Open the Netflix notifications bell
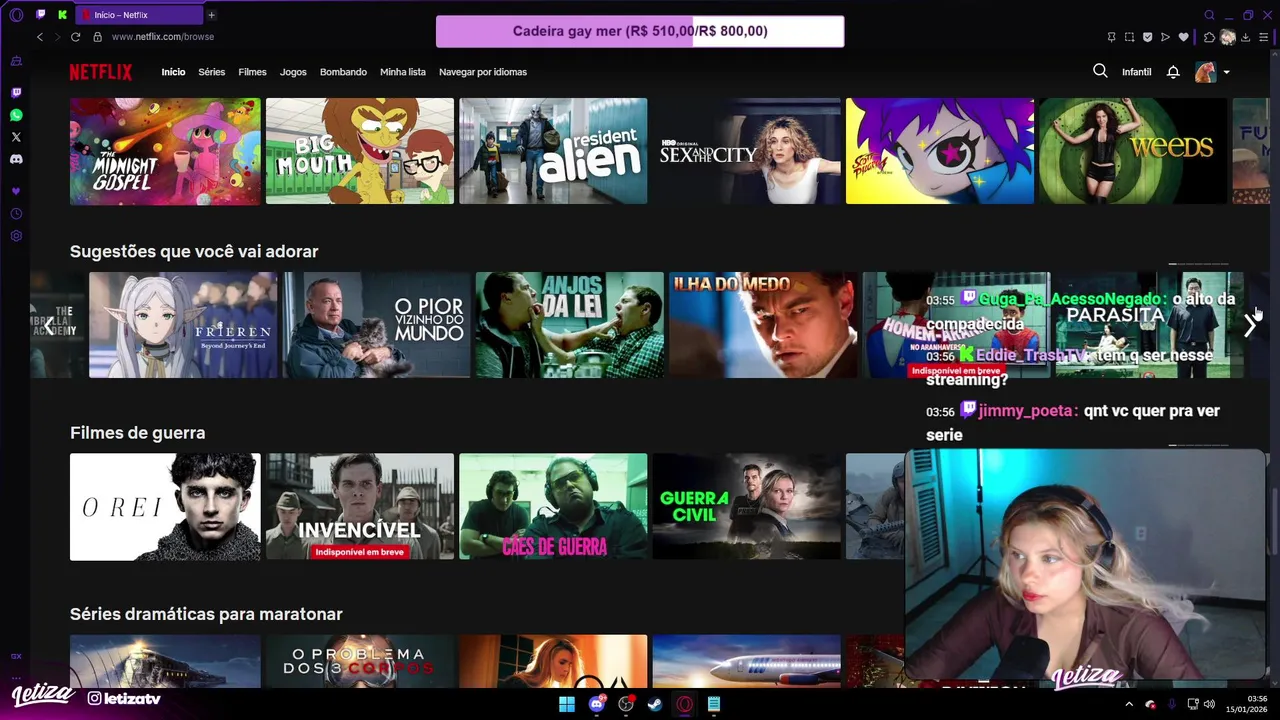Screen dimensions: 1280x720 1173,72
